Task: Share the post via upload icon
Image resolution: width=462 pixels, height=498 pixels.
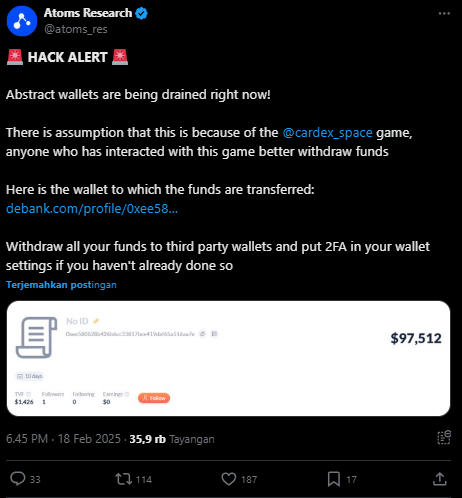Action: tap(440, 479)
